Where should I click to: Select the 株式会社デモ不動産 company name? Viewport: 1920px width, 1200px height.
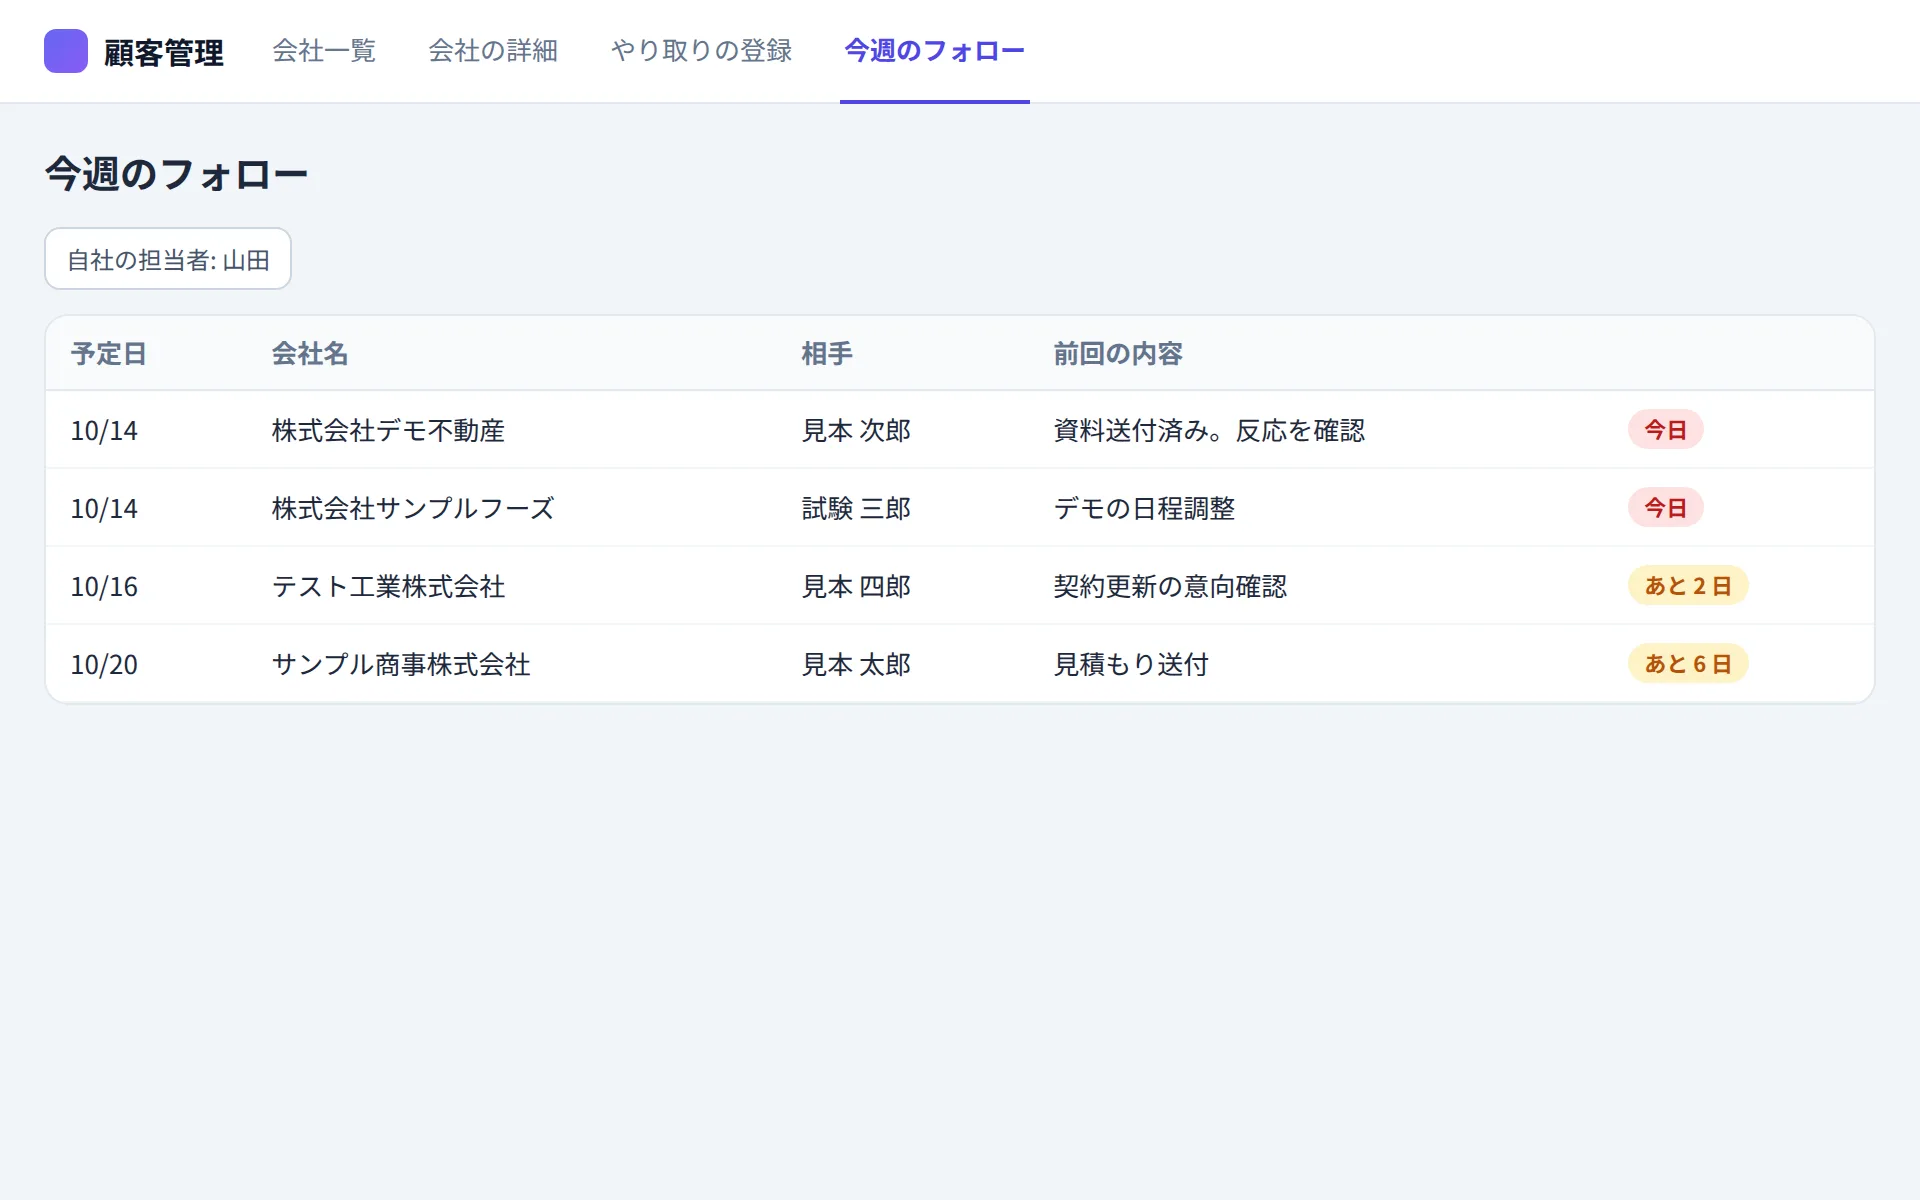388,430
